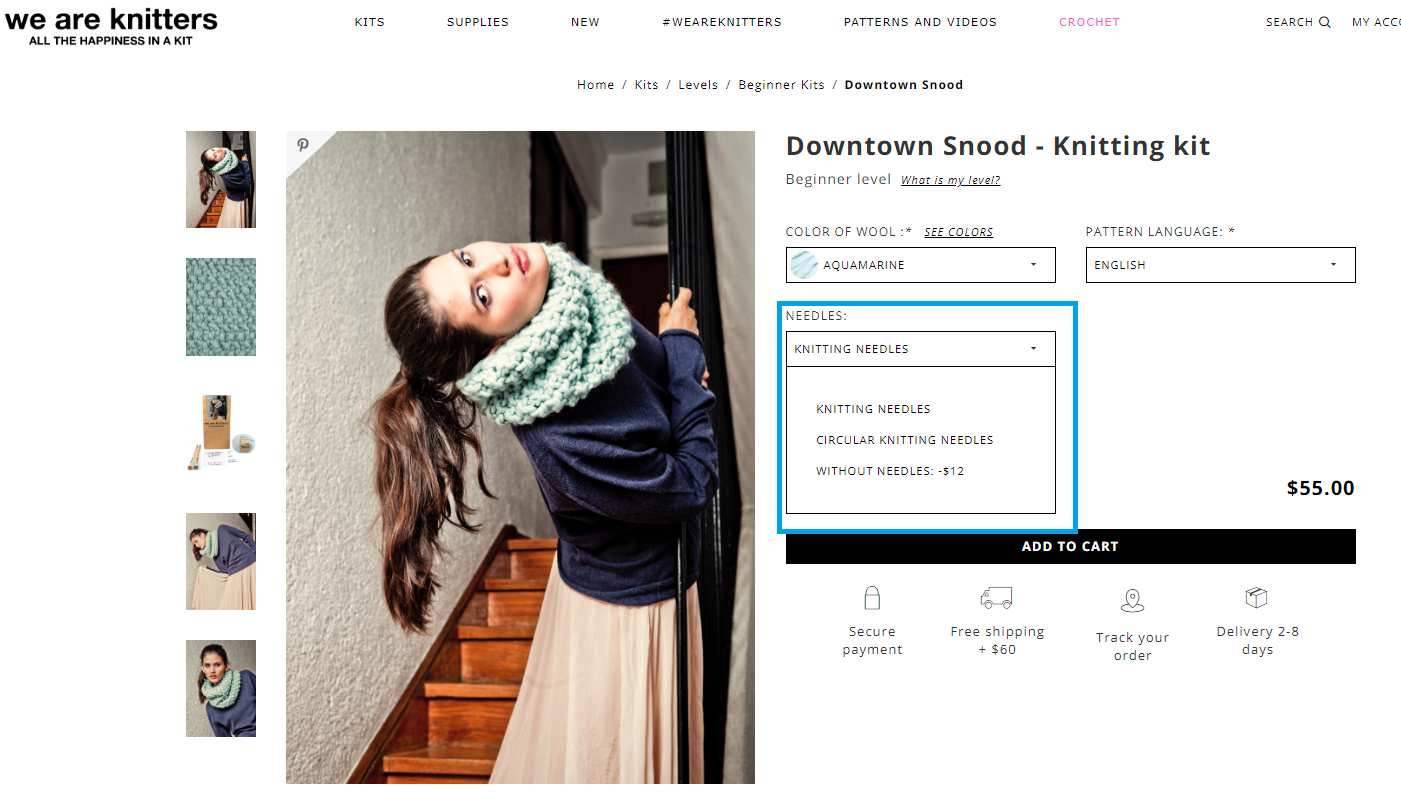Go to Beginner Kits breadcrumb link

781,85
